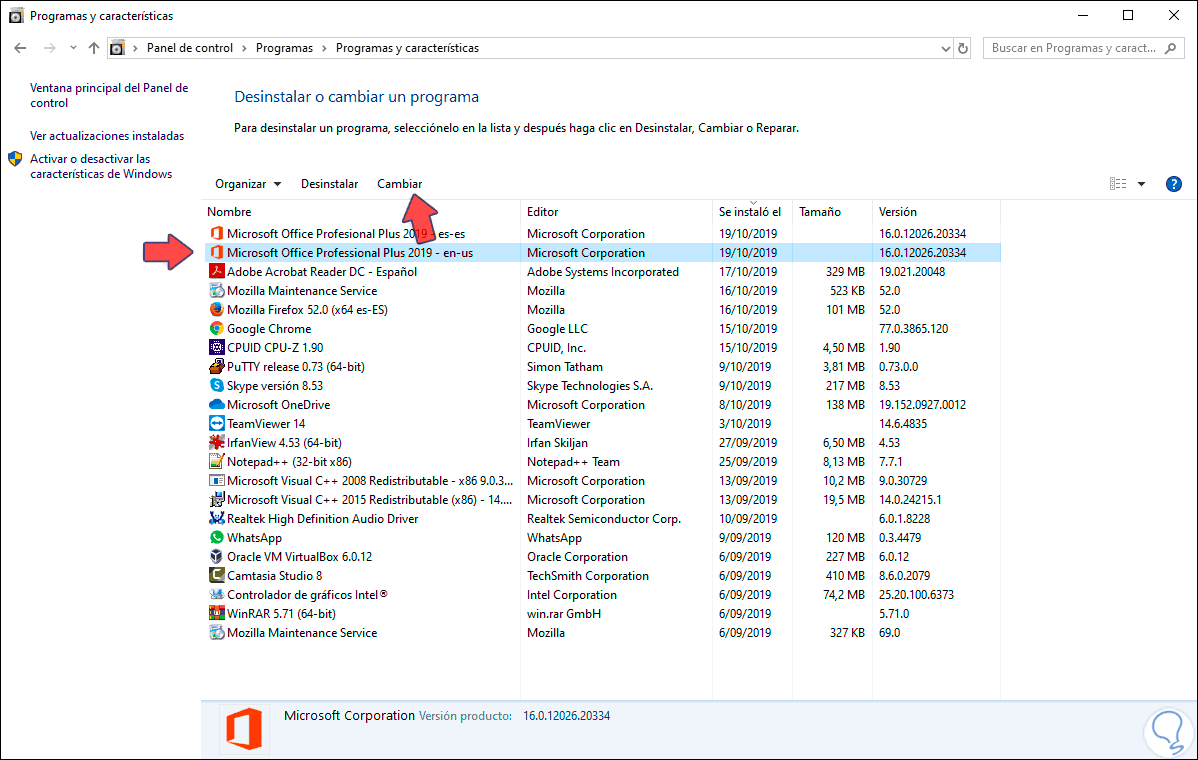Click Realtek Semiconductor Corp. editor cell

coord(604,519)
